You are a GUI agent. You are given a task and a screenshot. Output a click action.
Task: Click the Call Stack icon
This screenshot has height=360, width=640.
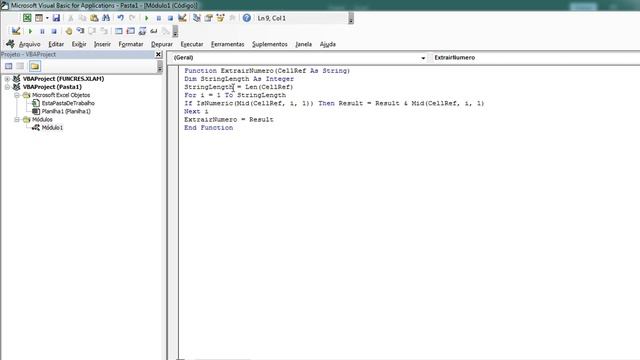tap(165, 31)
